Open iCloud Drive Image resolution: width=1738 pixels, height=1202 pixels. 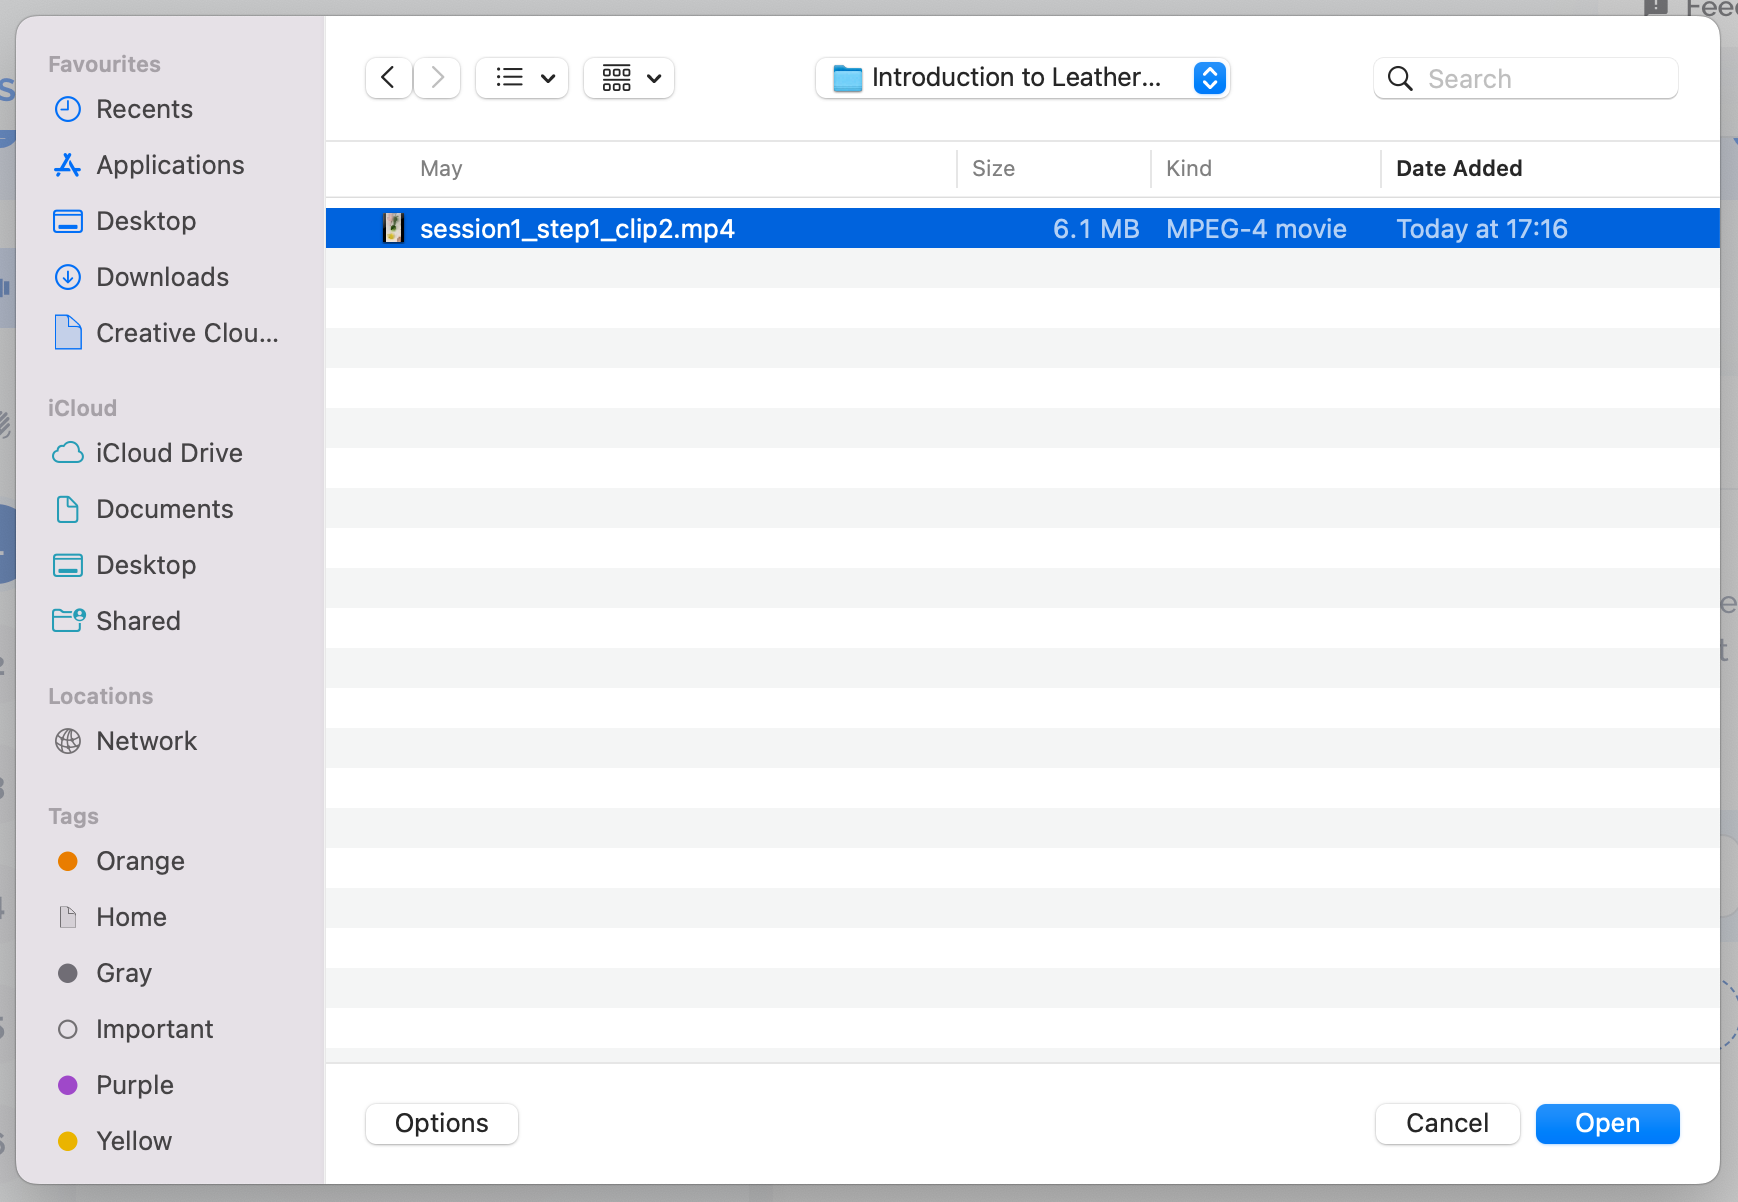coord(169,453)
